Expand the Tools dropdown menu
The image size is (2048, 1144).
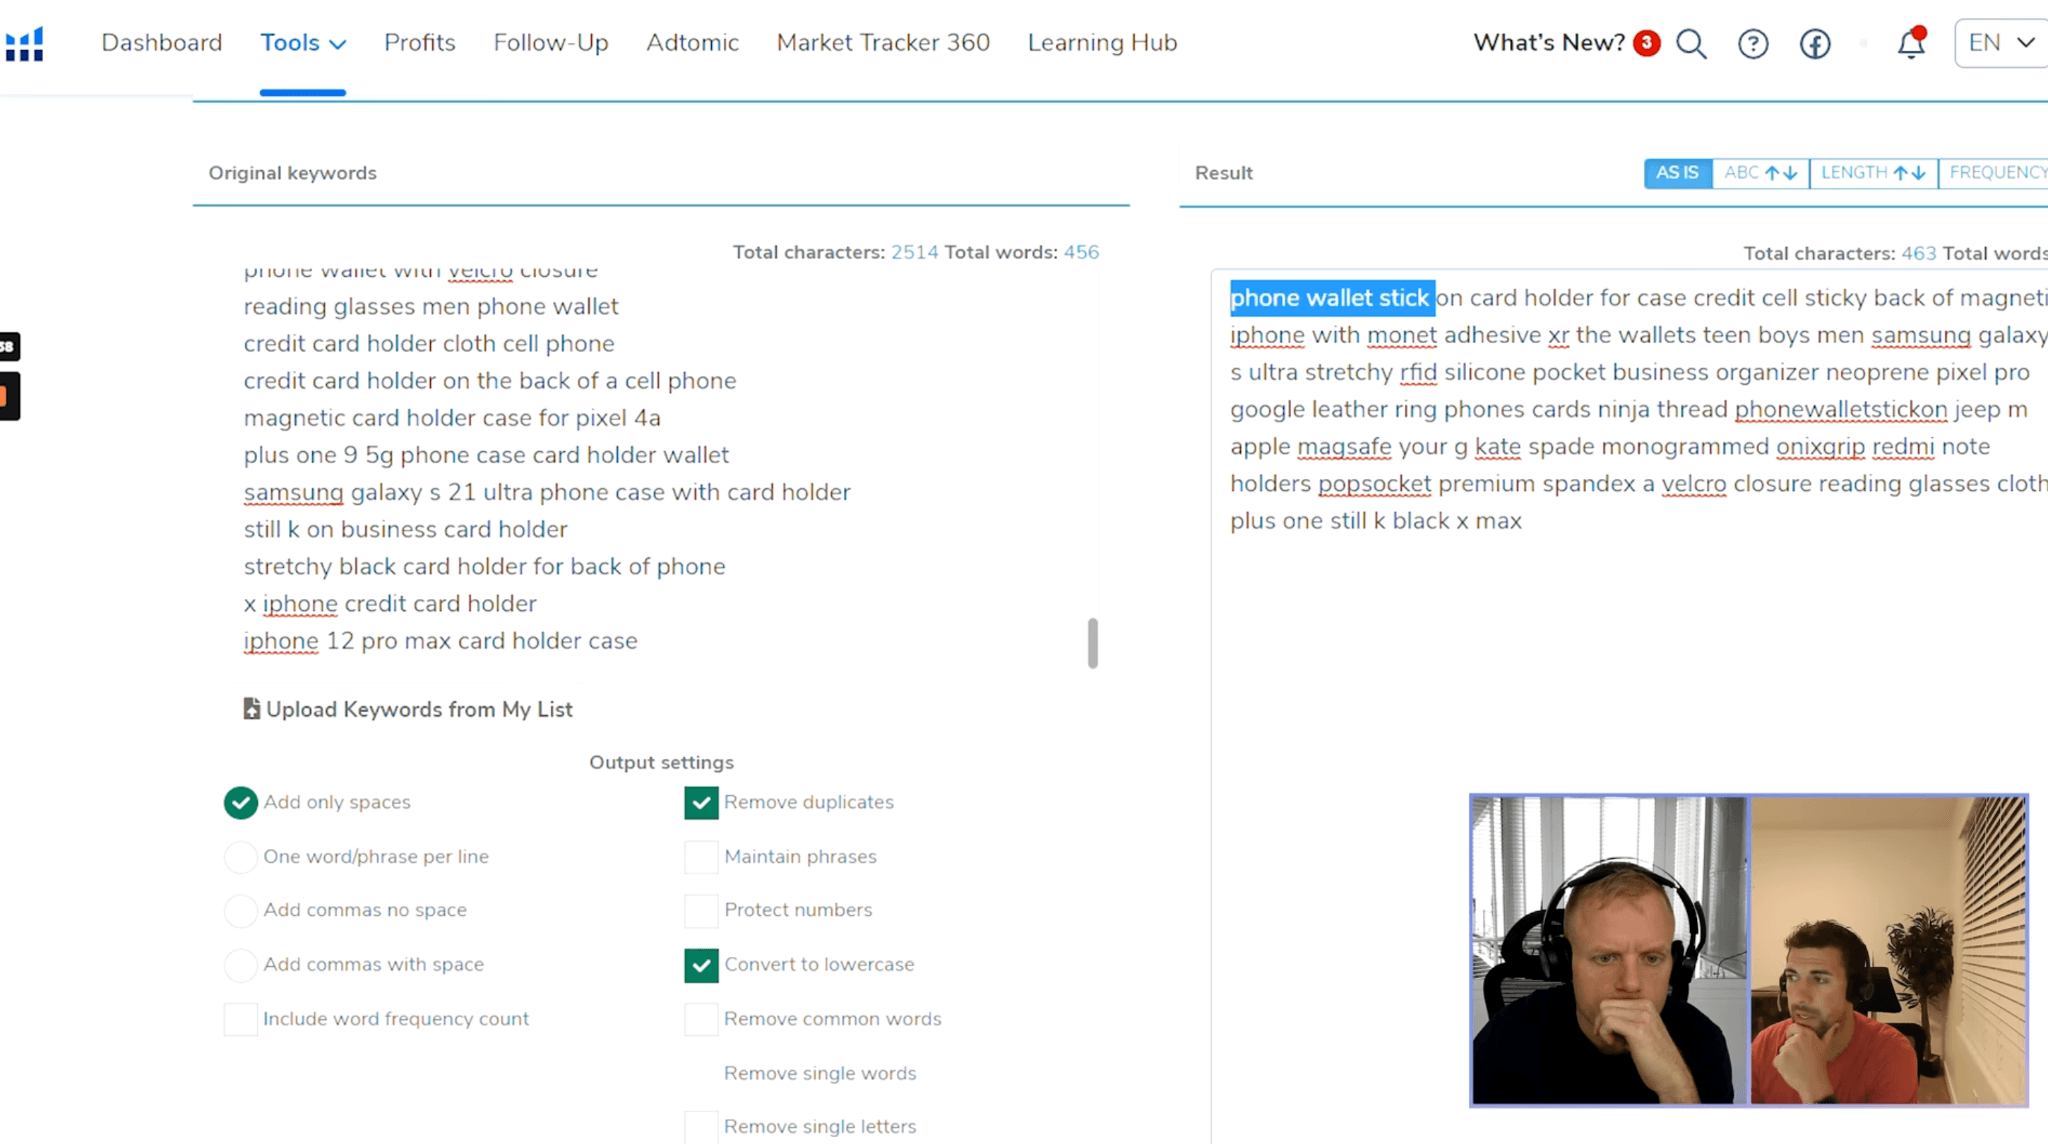(x=303, y=43)
